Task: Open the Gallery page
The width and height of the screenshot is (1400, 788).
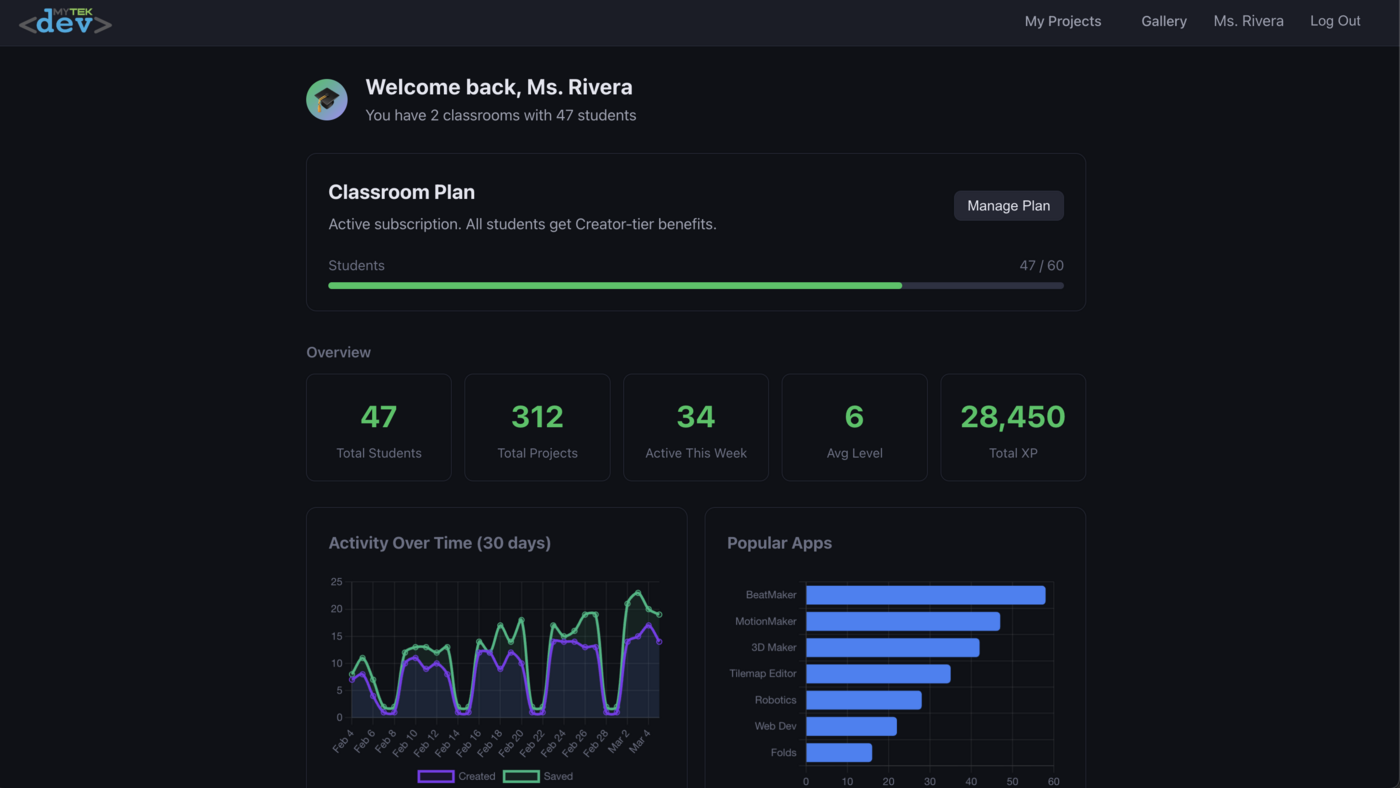Action: (x=1163, y=21)
